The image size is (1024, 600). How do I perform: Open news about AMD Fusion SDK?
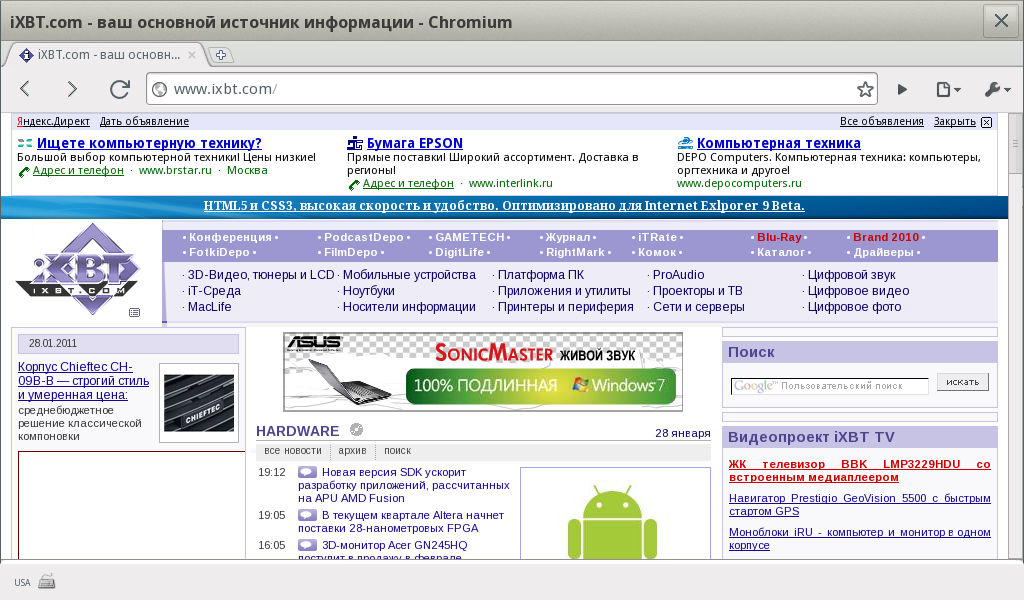pos(404,485)
